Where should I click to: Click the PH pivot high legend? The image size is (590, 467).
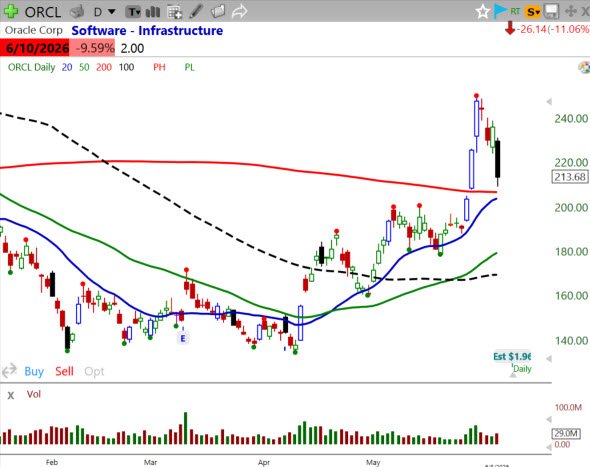[x=159, y=67]
